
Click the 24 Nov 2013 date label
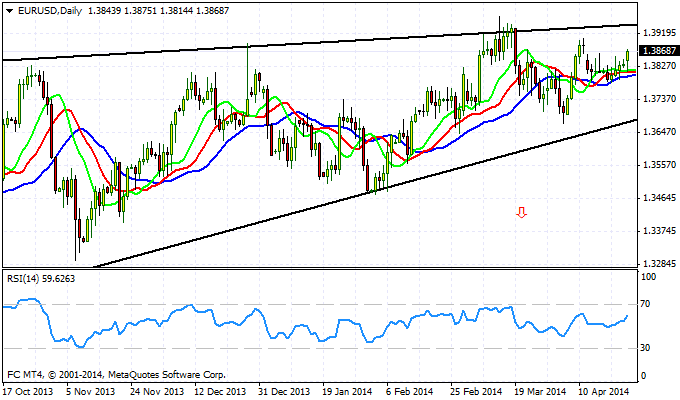click(x=157, y=391)
